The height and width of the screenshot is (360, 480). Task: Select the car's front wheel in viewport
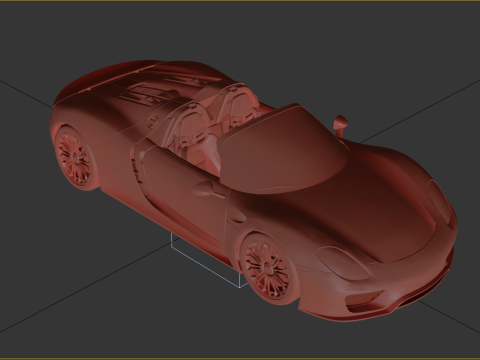[268, 269]
